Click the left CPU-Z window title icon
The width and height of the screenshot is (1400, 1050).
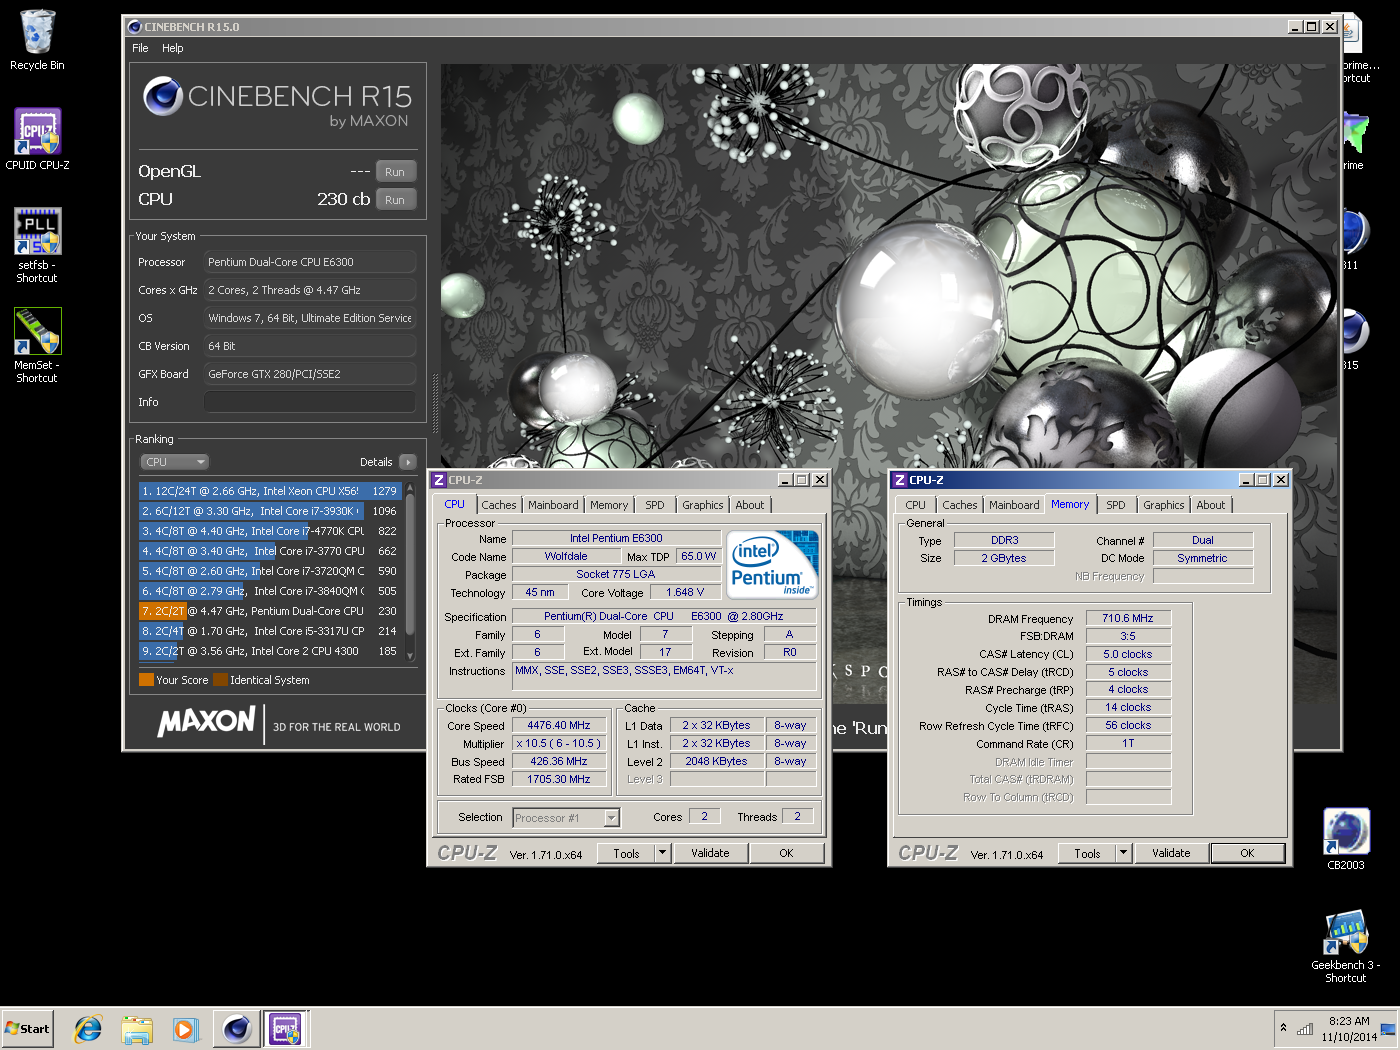[438, 480]
